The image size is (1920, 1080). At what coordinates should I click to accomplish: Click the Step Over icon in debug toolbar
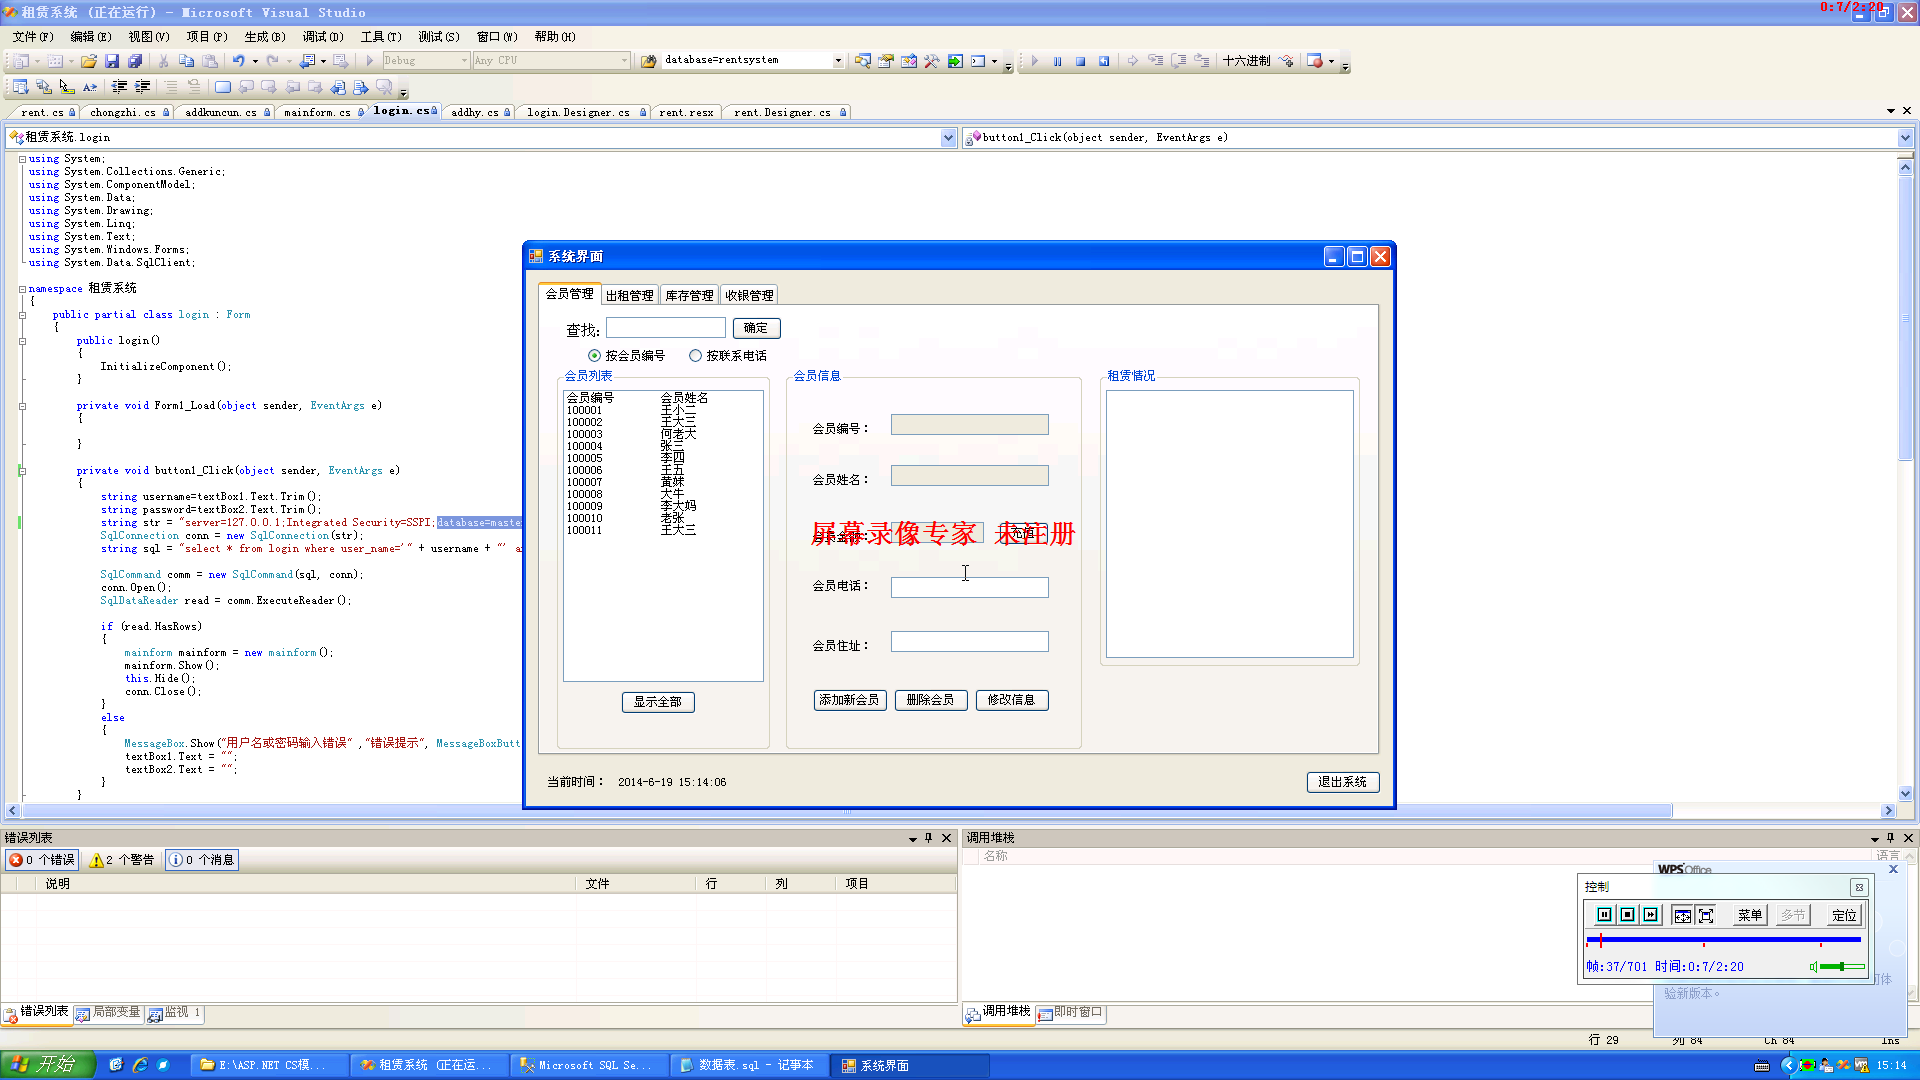pos(1178,61)
